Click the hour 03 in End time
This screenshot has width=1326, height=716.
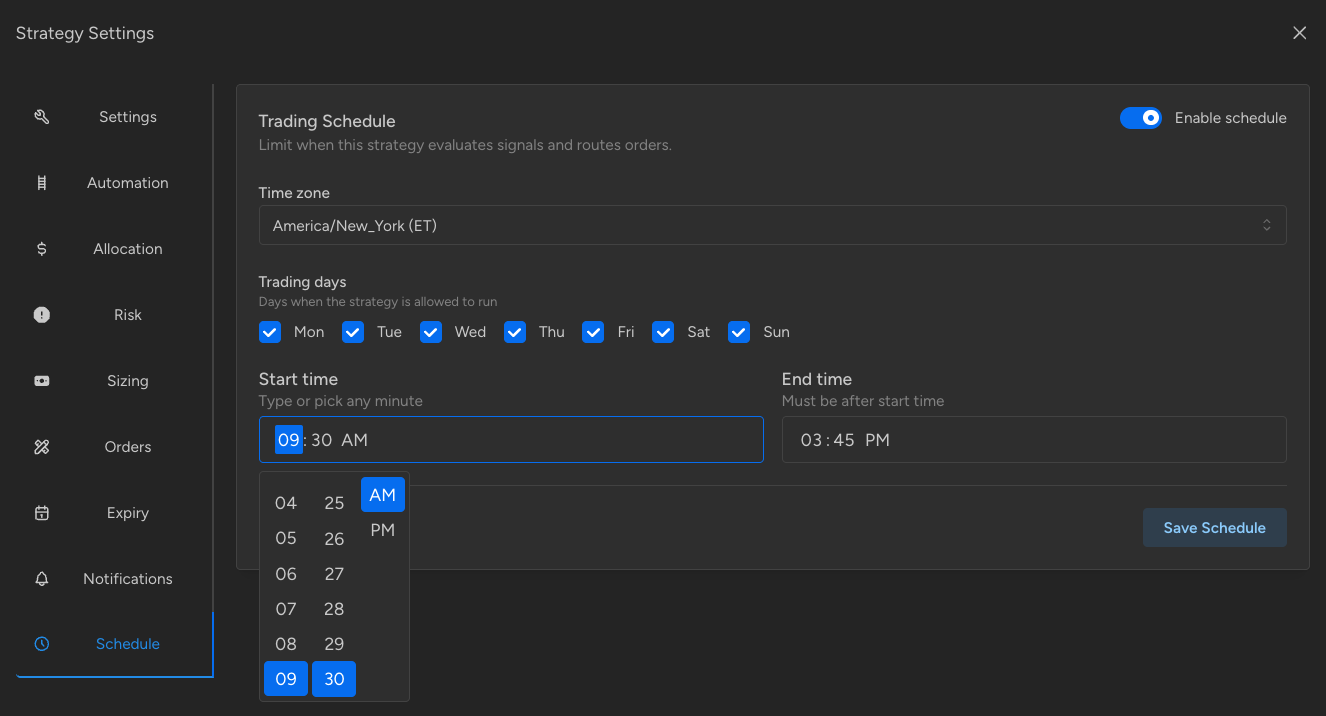click(811, 440)
